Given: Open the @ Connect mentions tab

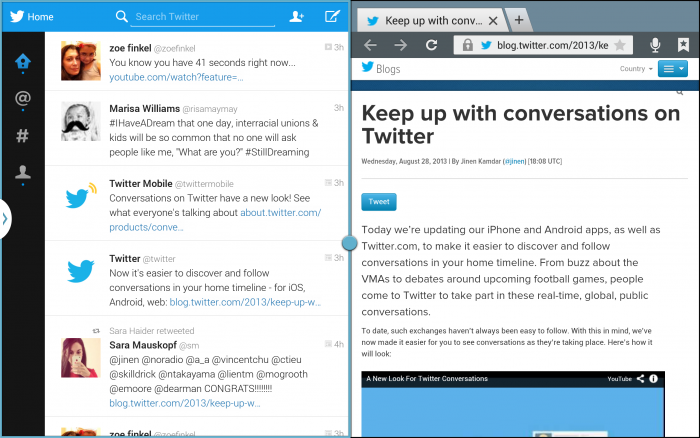Looking at the screenshot, I should [x=22, y=98].
